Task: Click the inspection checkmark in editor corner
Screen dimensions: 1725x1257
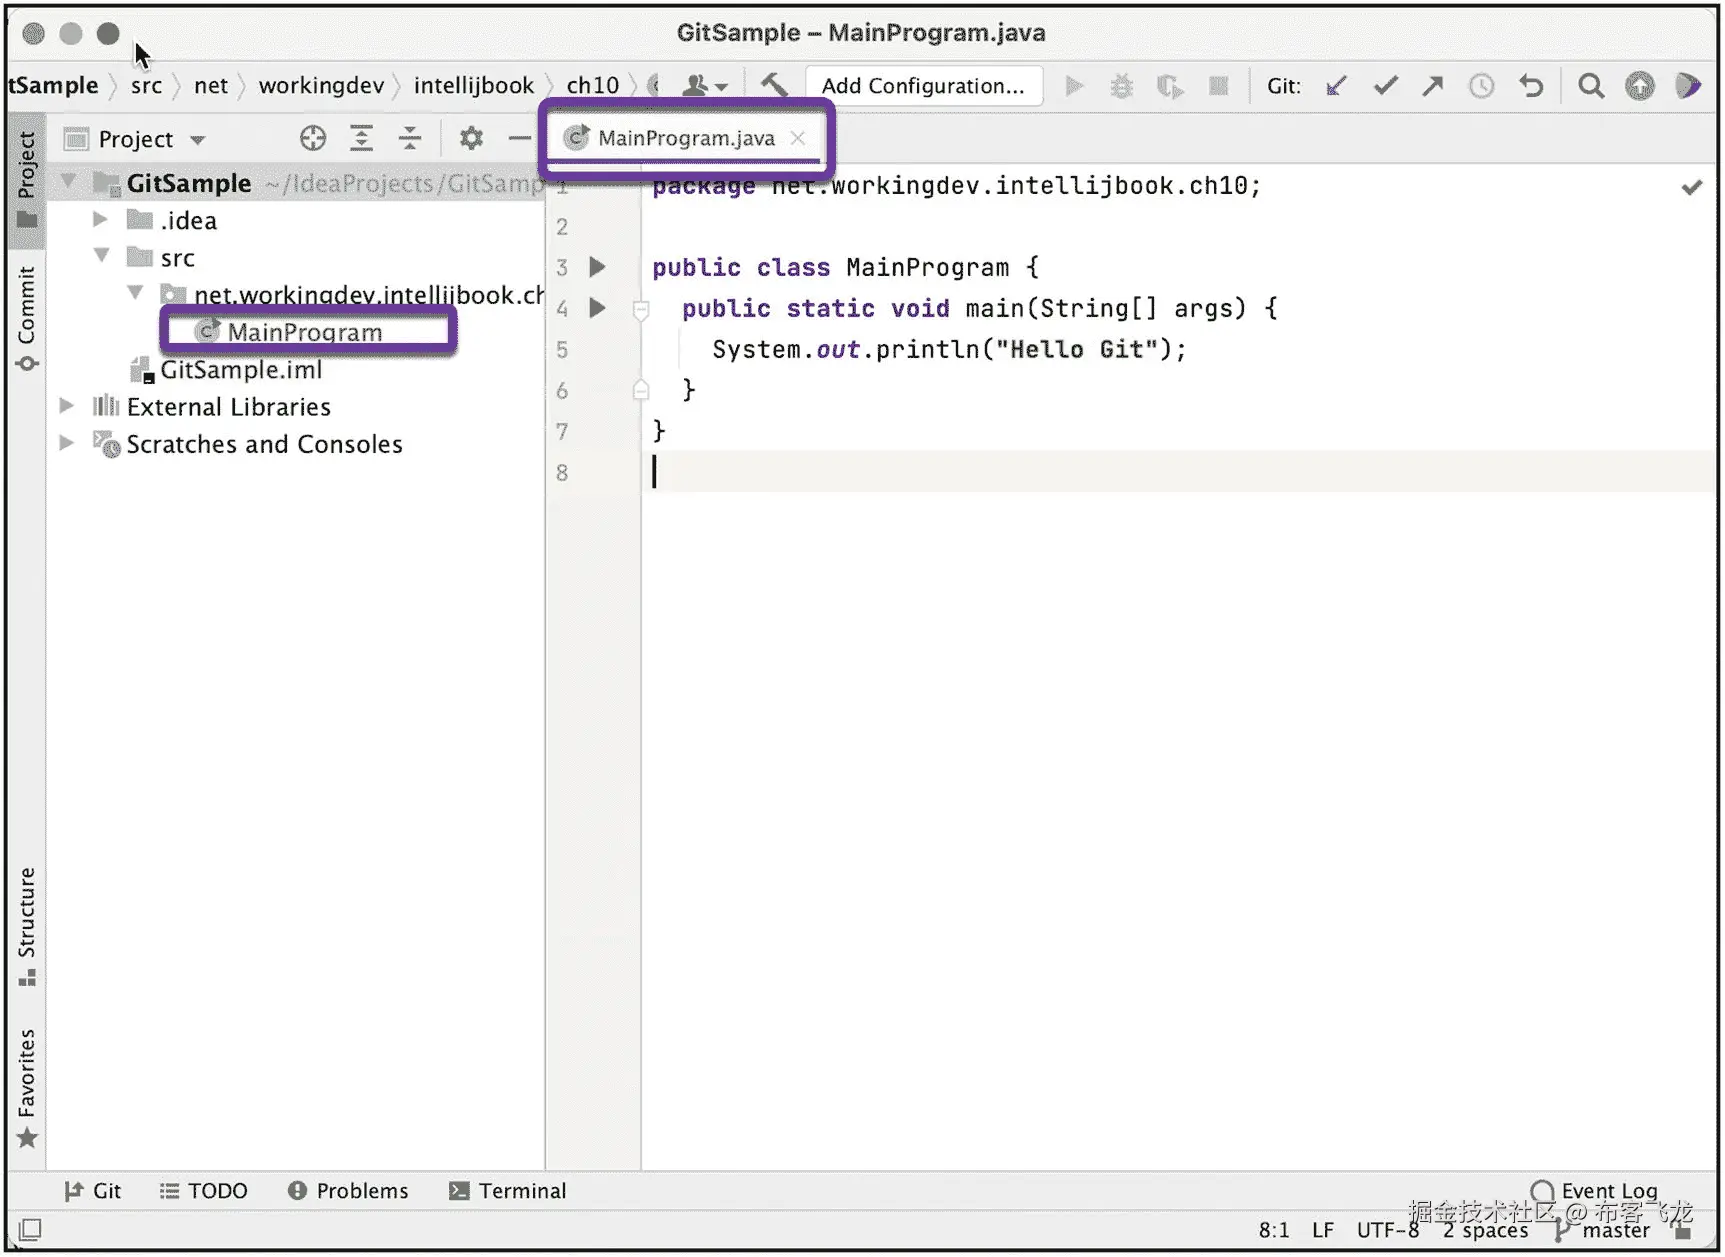Action: coord(1691,187)
